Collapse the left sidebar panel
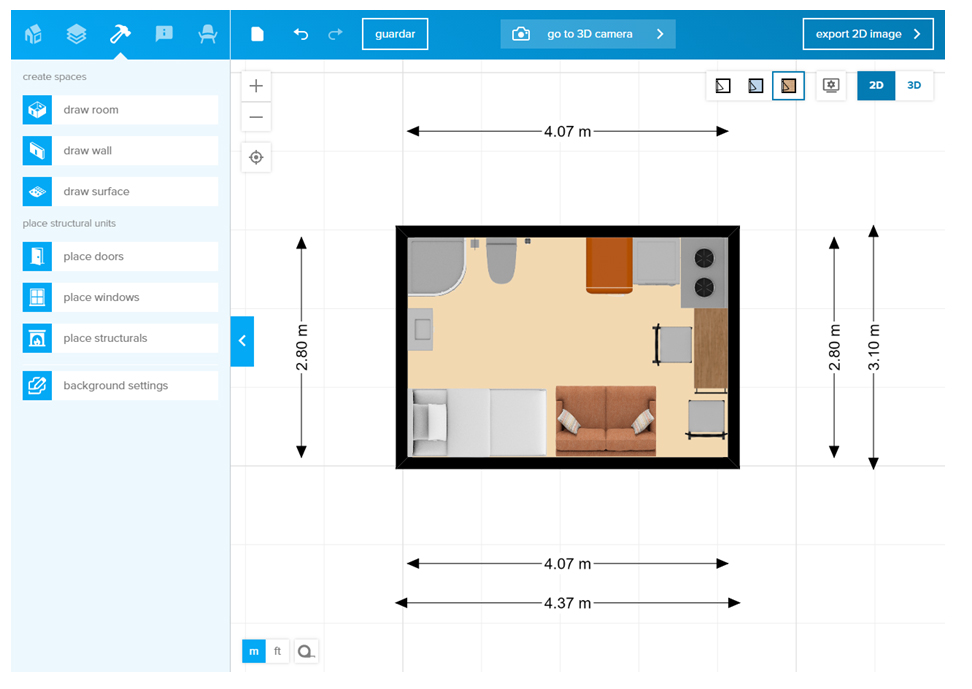The width and height of the screenshot is (972, 689). point(242,341)
